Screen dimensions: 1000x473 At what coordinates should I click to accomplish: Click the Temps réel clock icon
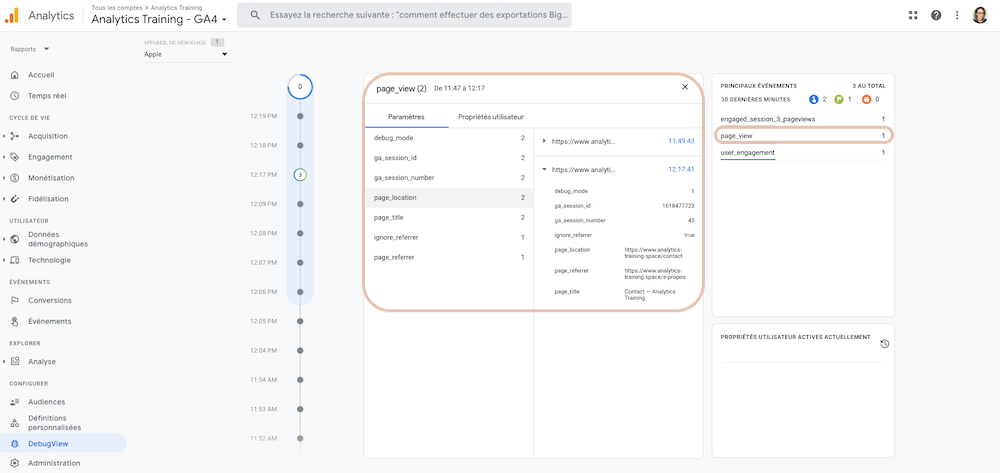click(x=15, y=96)
